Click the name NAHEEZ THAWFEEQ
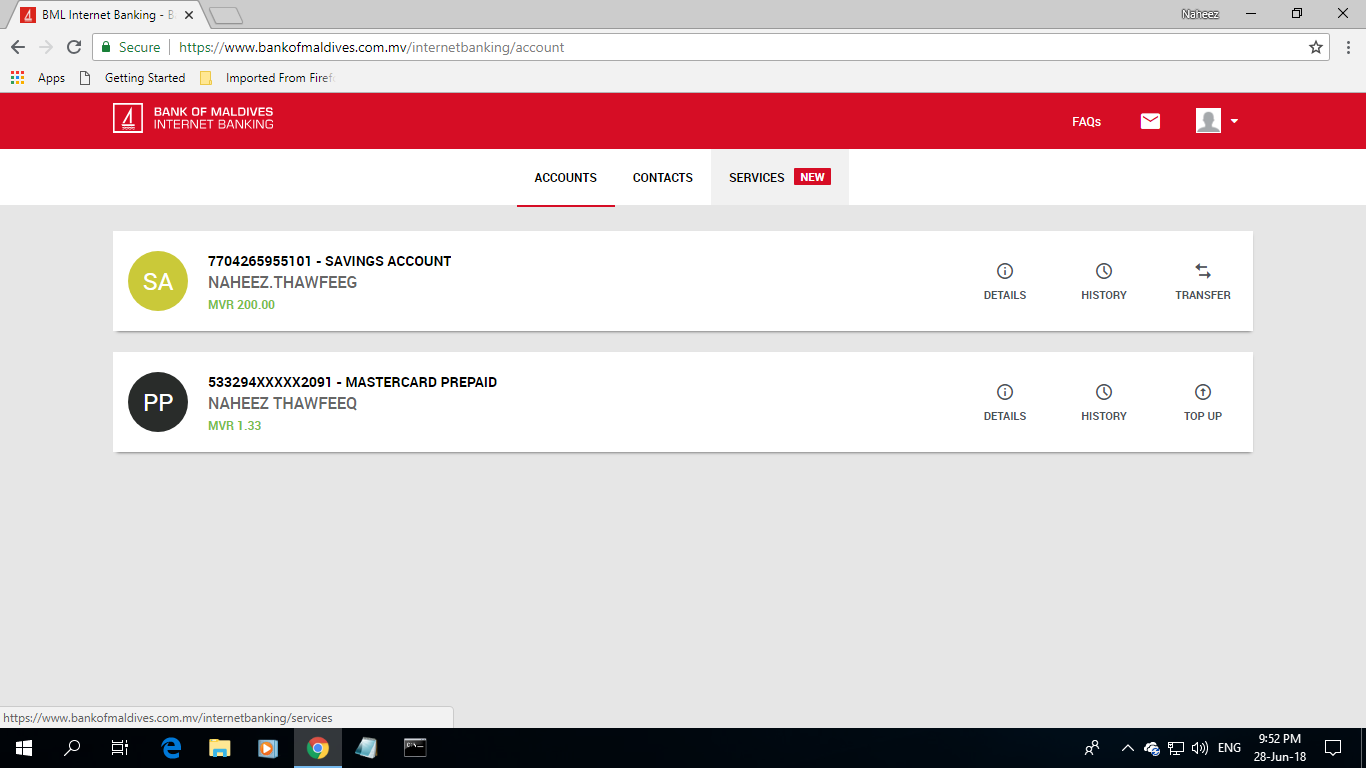 pos(282,404)
